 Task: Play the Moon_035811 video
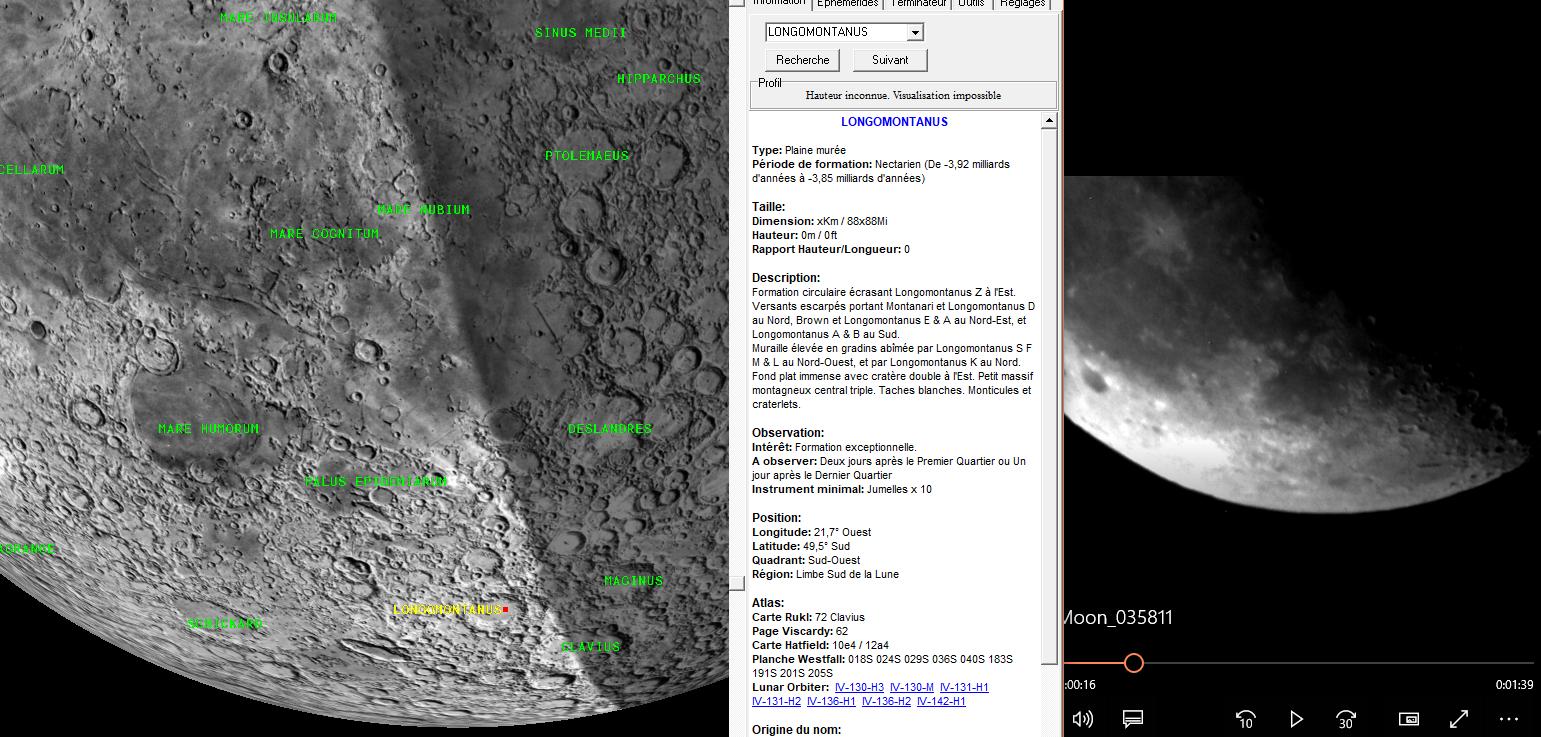(1296, 718)
